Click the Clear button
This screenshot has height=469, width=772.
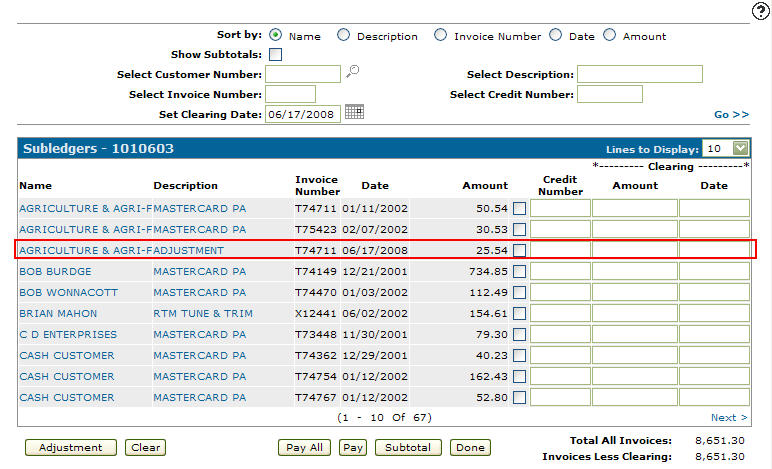click(146, 448)
